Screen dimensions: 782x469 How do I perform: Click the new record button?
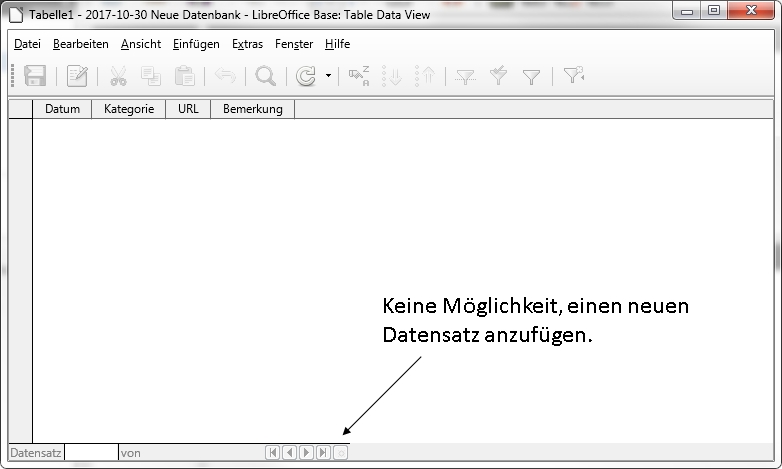pos(341,453)
